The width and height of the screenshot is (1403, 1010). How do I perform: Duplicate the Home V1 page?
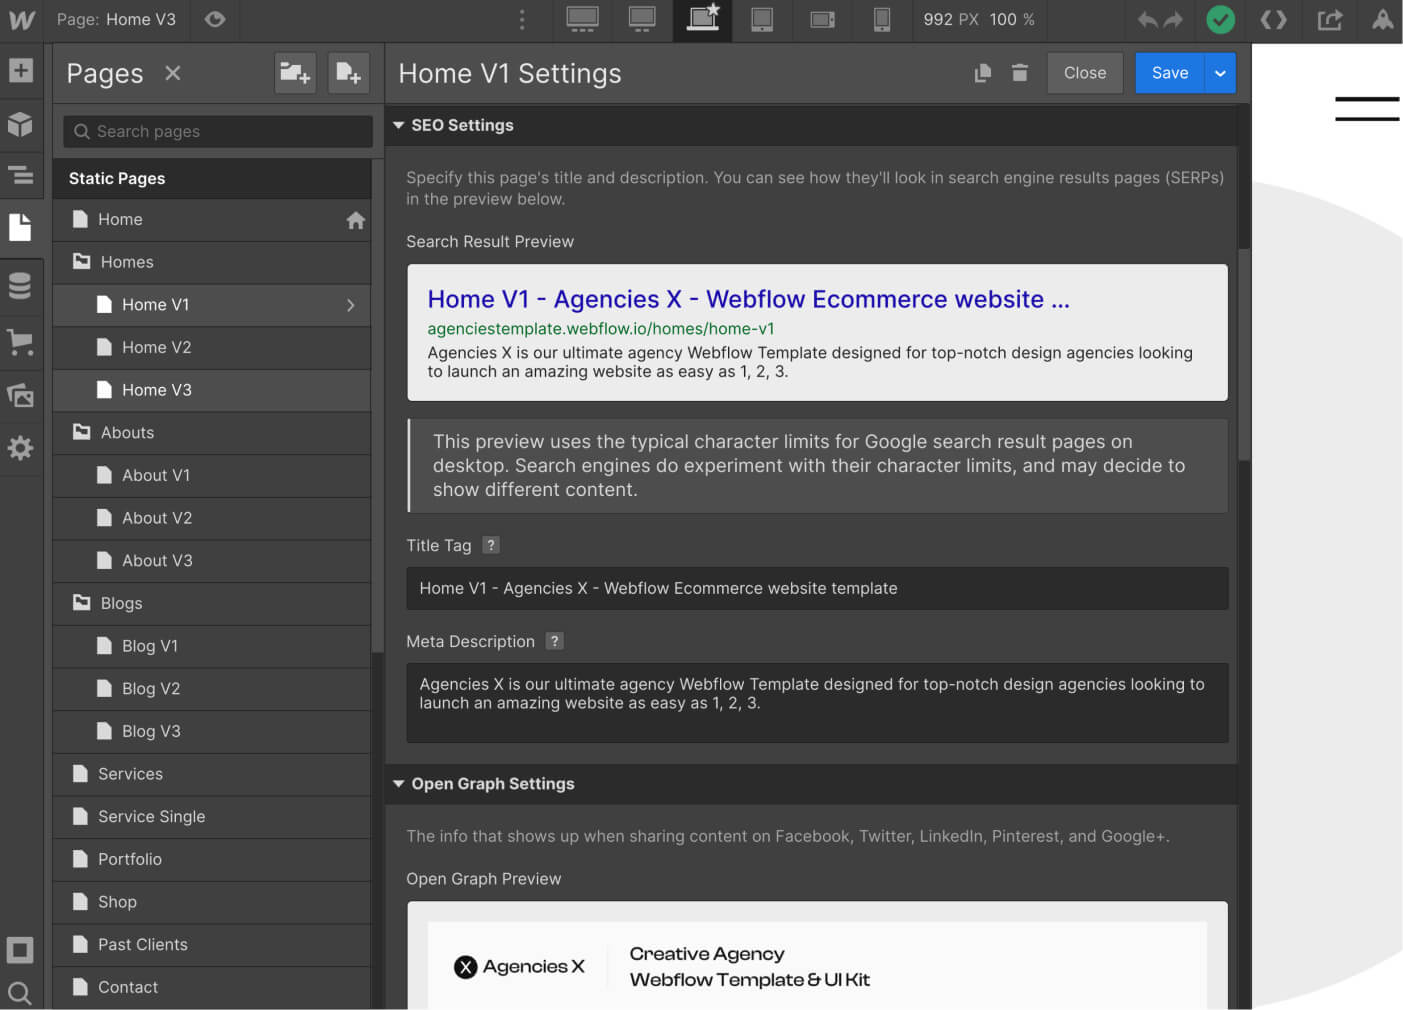tap(983, 73)
